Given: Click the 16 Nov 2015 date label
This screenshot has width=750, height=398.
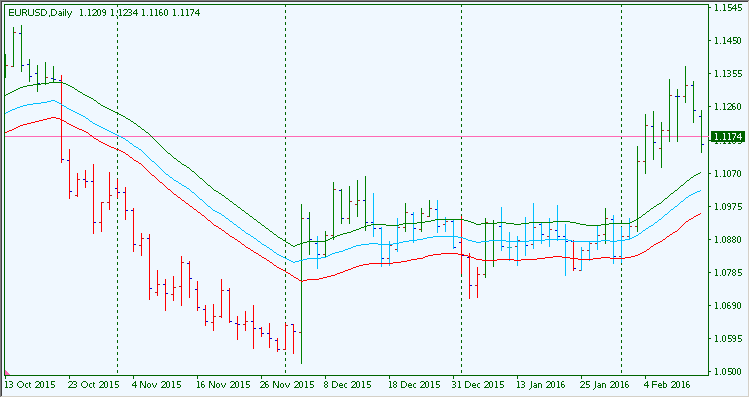Looking at the screenshot, I should click(223, 385).
